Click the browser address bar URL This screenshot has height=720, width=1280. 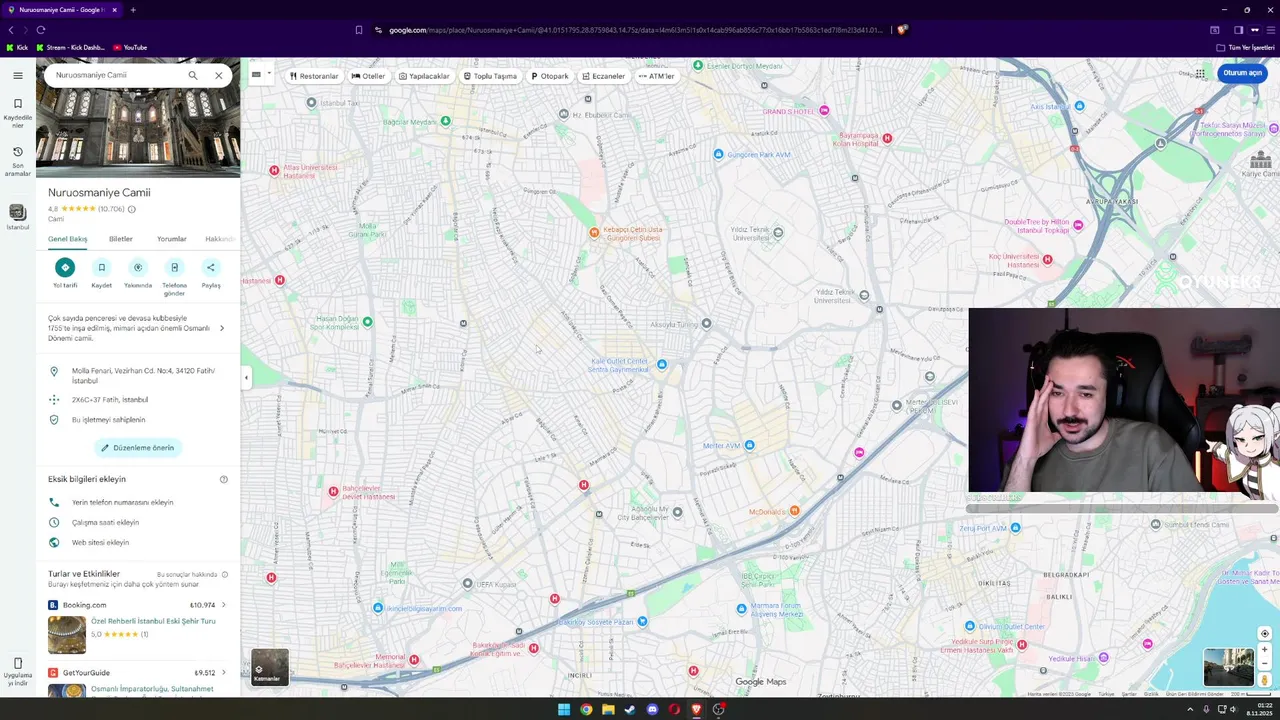(x=636, y=30)
